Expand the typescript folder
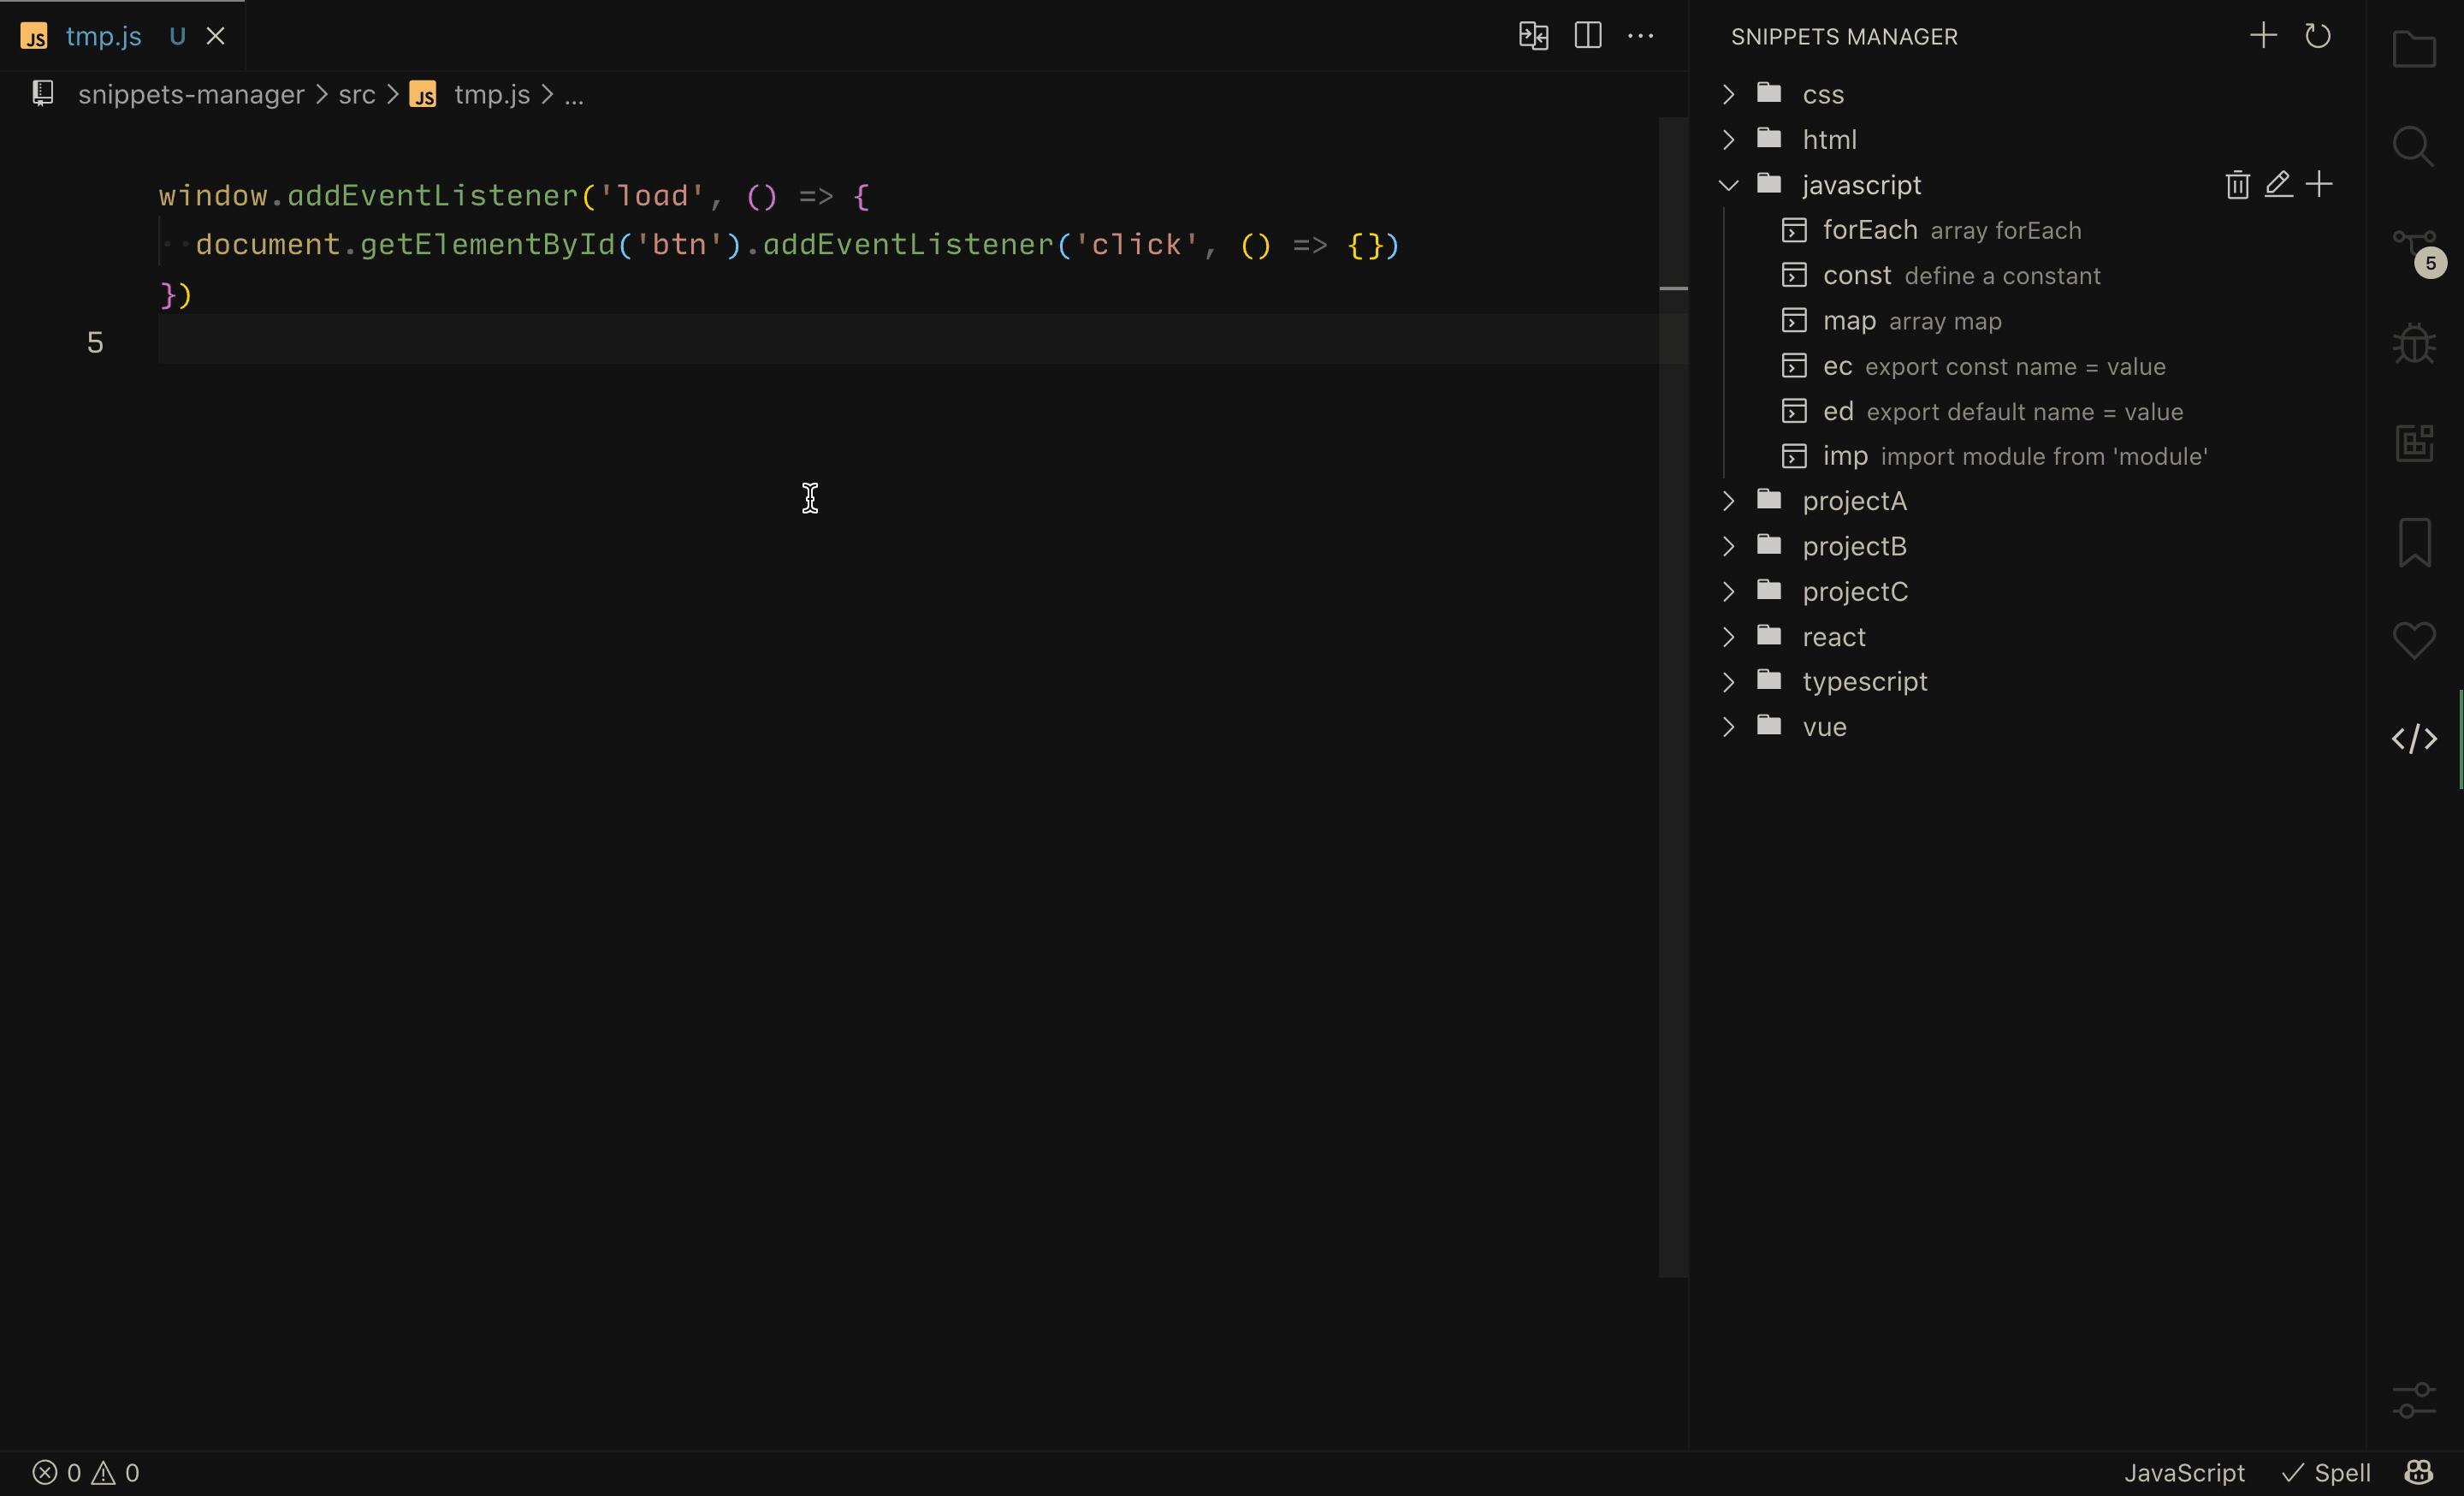Viewport: 2464px width, 1496px height. tap(1728, 681)
